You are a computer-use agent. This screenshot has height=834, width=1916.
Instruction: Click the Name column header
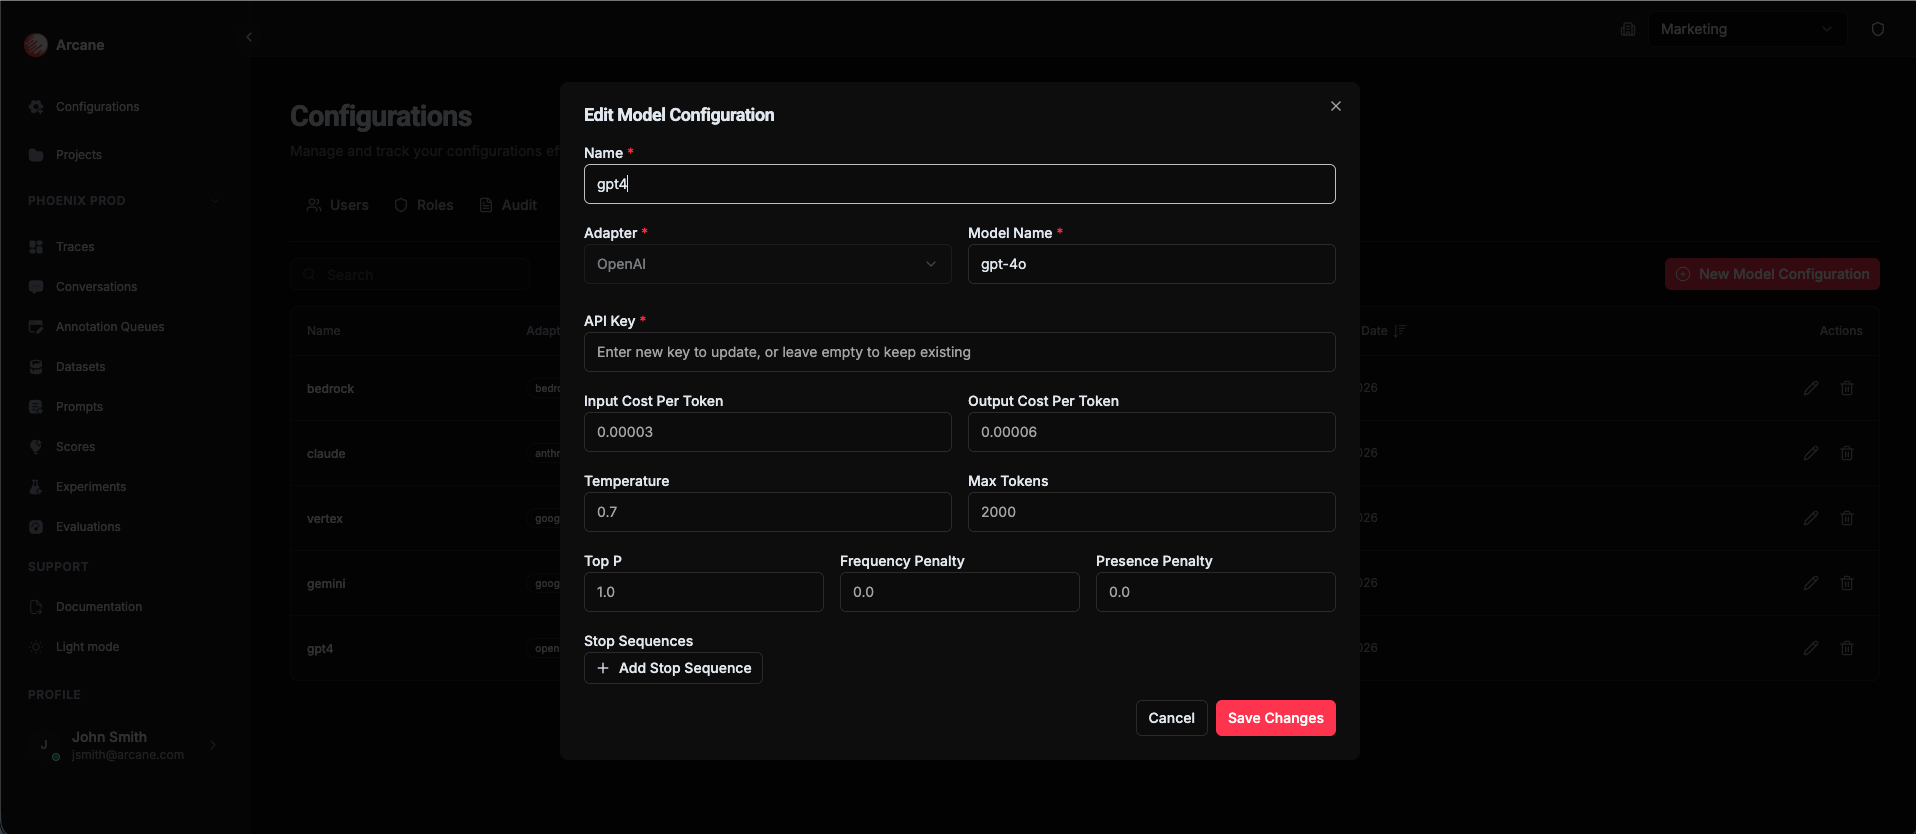(x=323, y=331)
